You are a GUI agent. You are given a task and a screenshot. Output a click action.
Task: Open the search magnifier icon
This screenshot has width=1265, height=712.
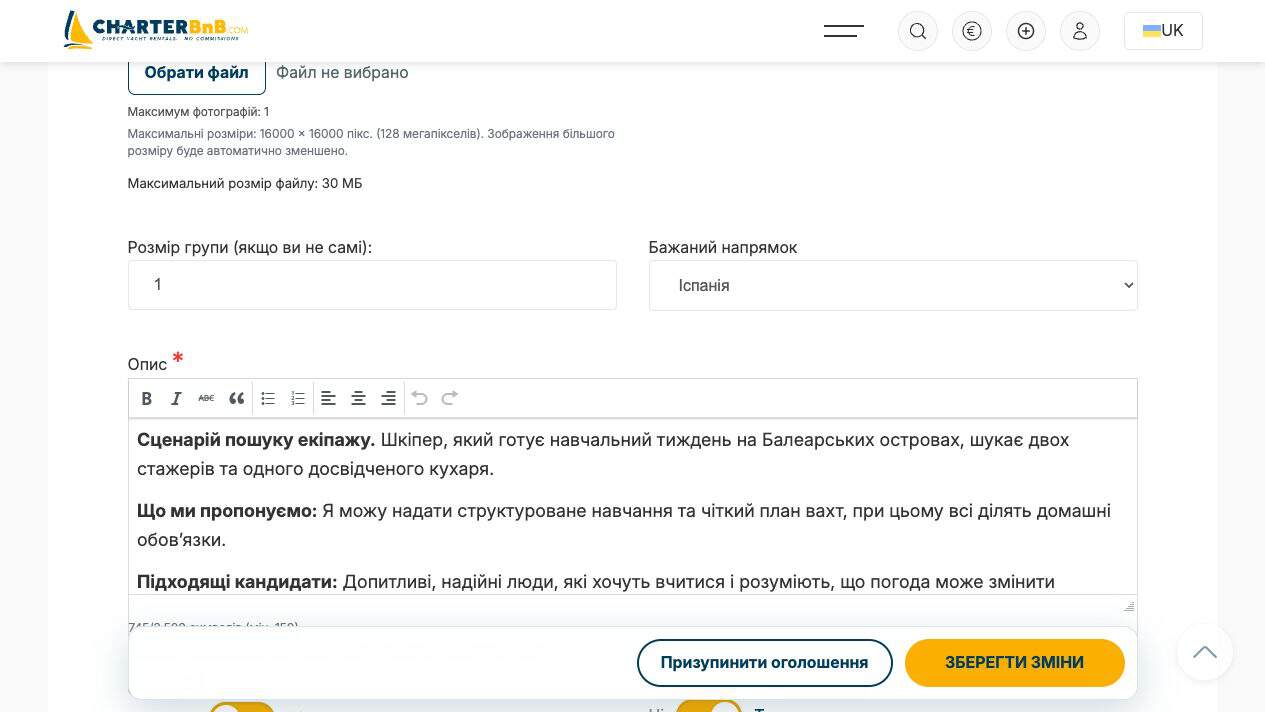pyautogui.click(x=918, y=31)
